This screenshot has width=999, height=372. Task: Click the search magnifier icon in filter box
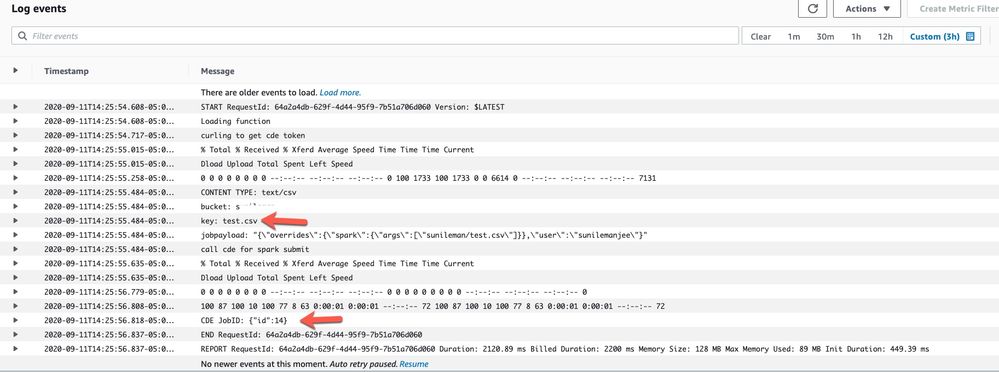23,36
